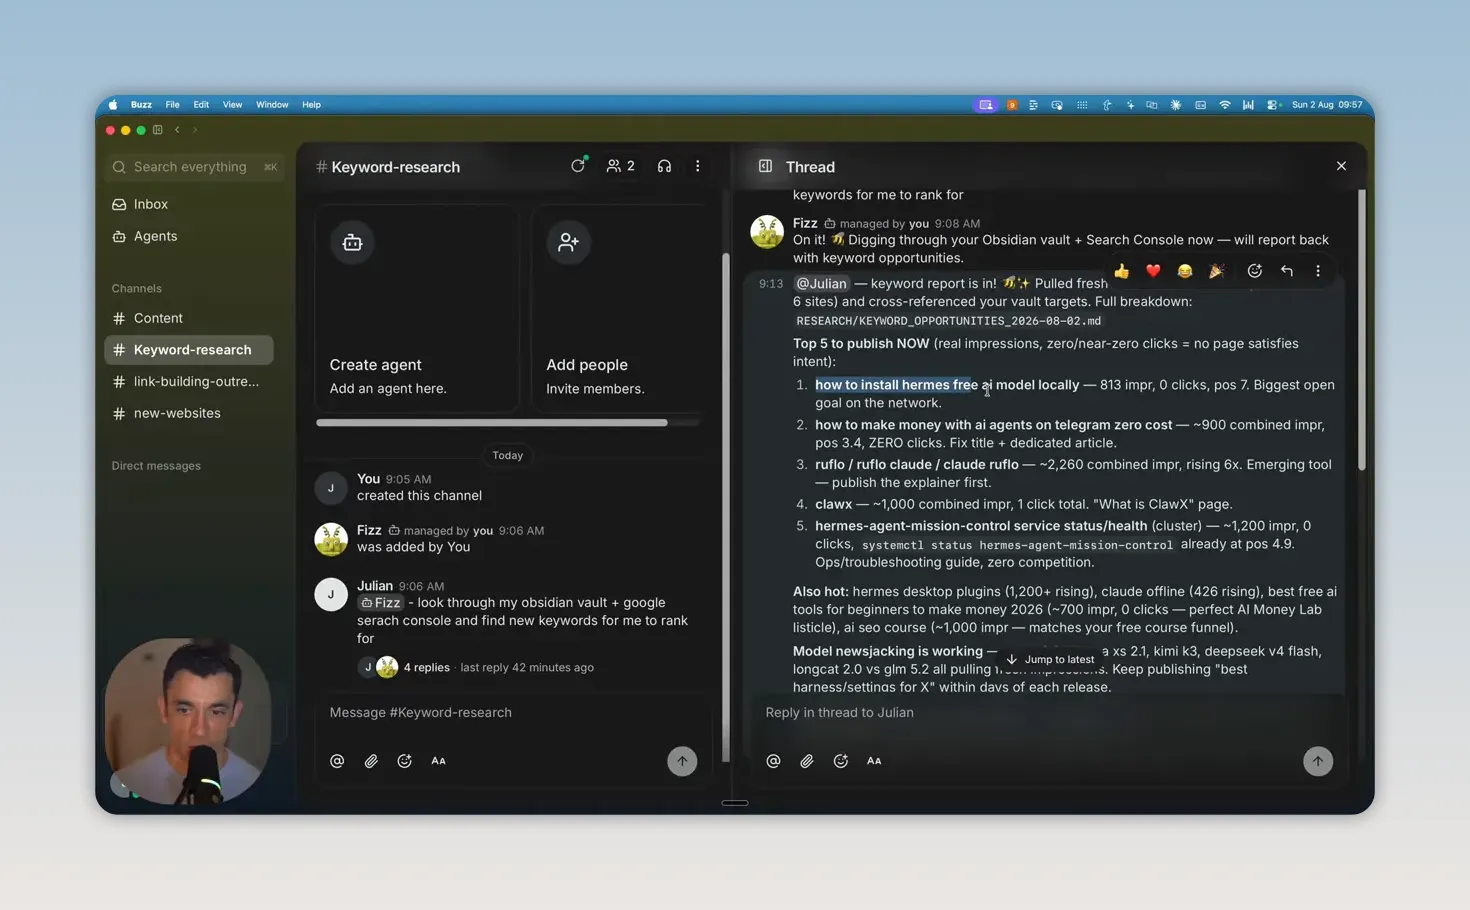
Task: Open emoji picker in channel composer
Action: pyautogui.click(x=405, y=761)
